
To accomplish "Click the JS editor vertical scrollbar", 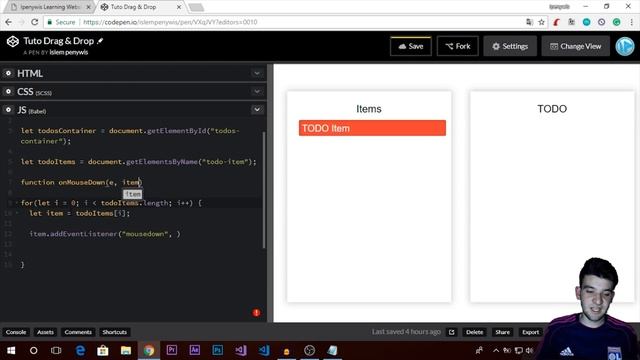I will pos(264,190).
